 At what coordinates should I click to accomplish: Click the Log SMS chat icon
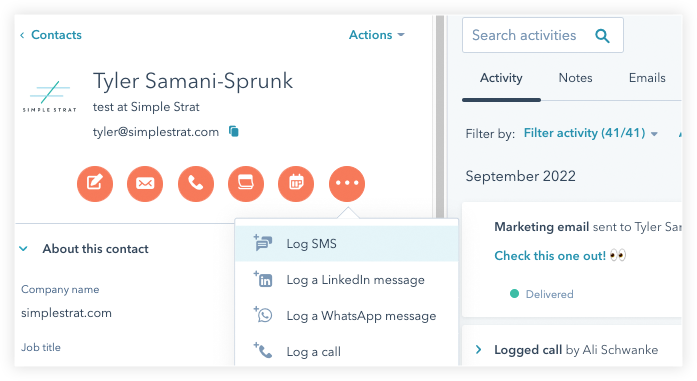[x=263, y=243]
